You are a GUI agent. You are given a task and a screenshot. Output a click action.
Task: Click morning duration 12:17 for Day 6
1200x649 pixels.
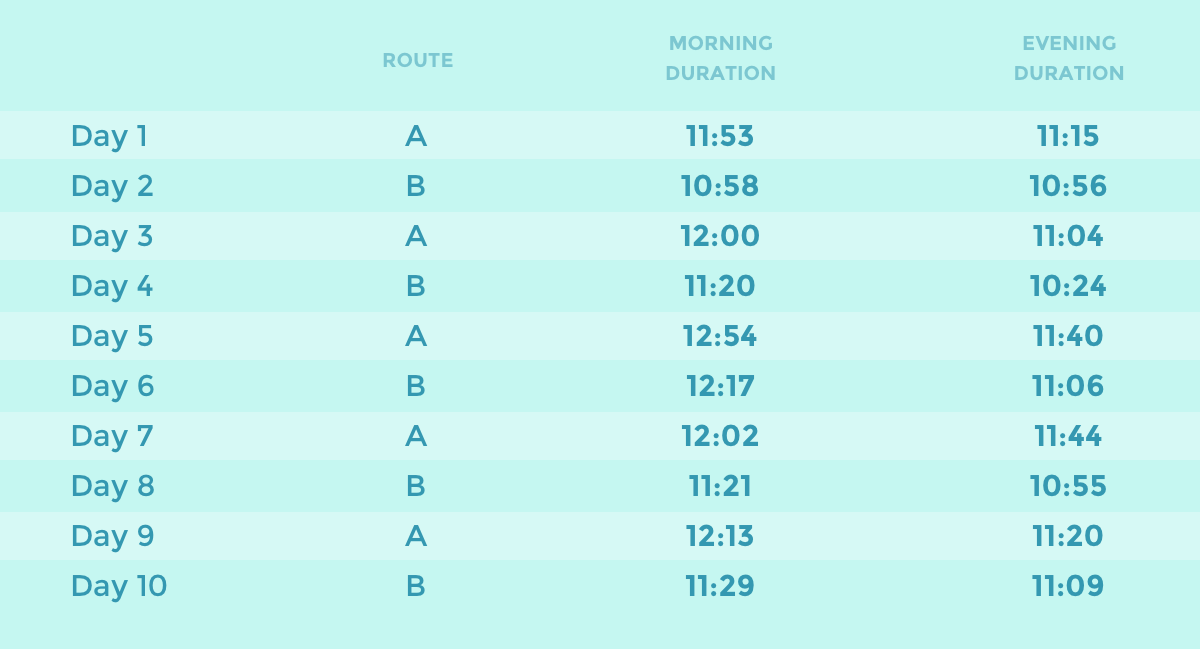720,386
